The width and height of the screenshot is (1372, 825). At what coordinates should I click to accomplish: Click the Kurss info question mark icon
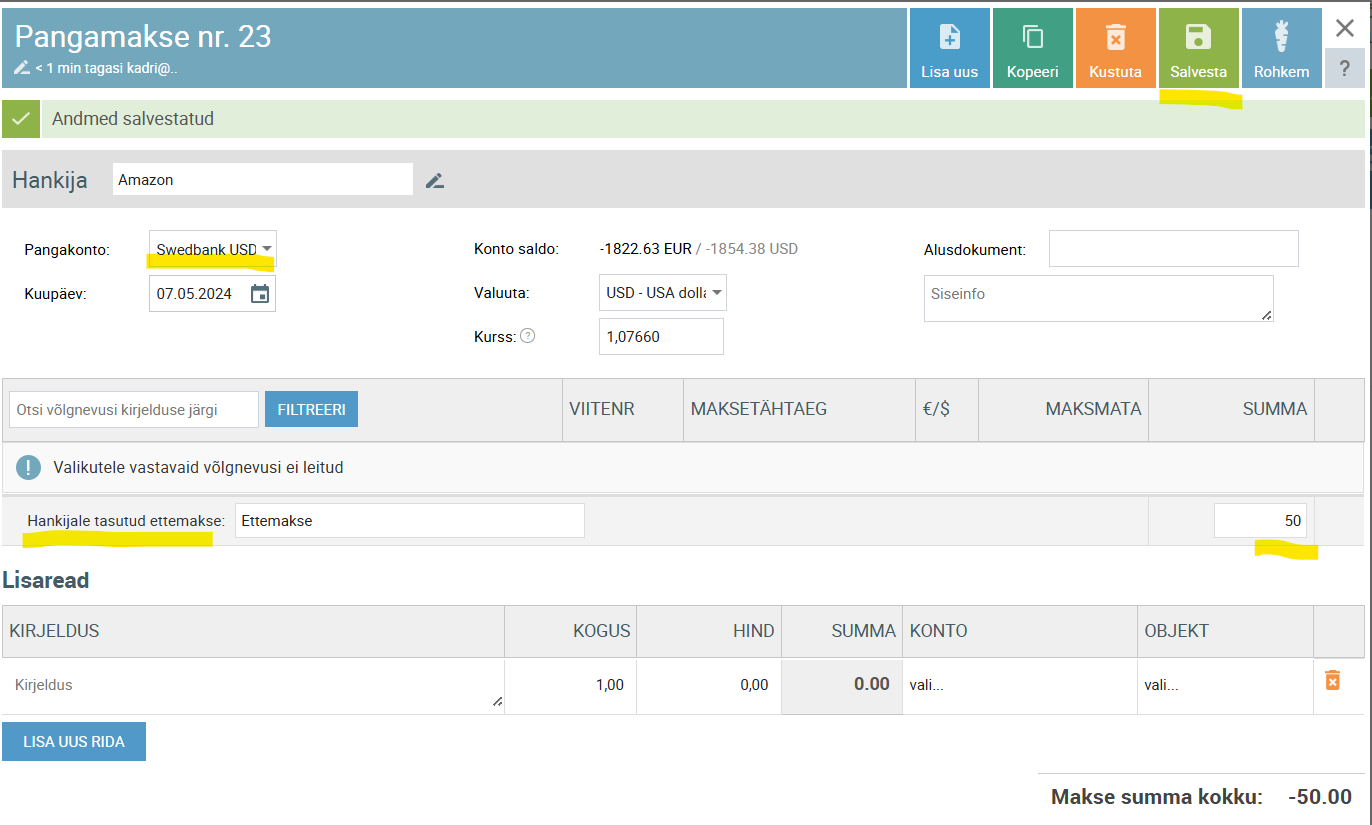pyautogui.click(x=528, y=336)
